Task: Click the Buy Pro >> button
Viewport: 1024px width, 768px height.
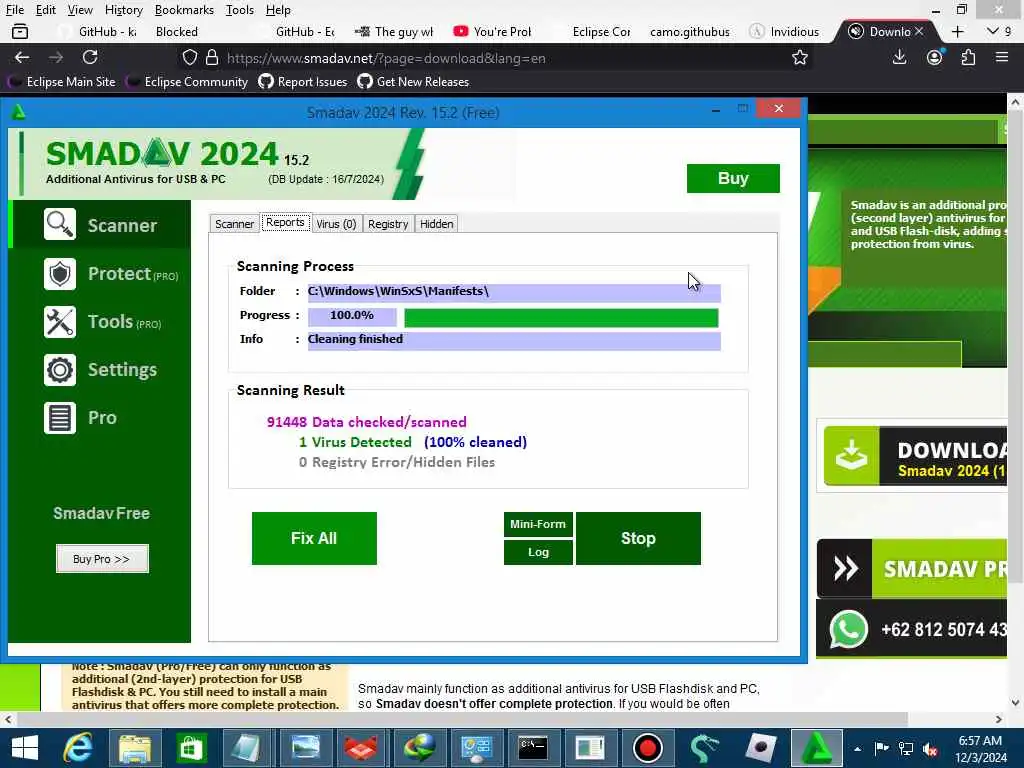Action: coord(102,559)
